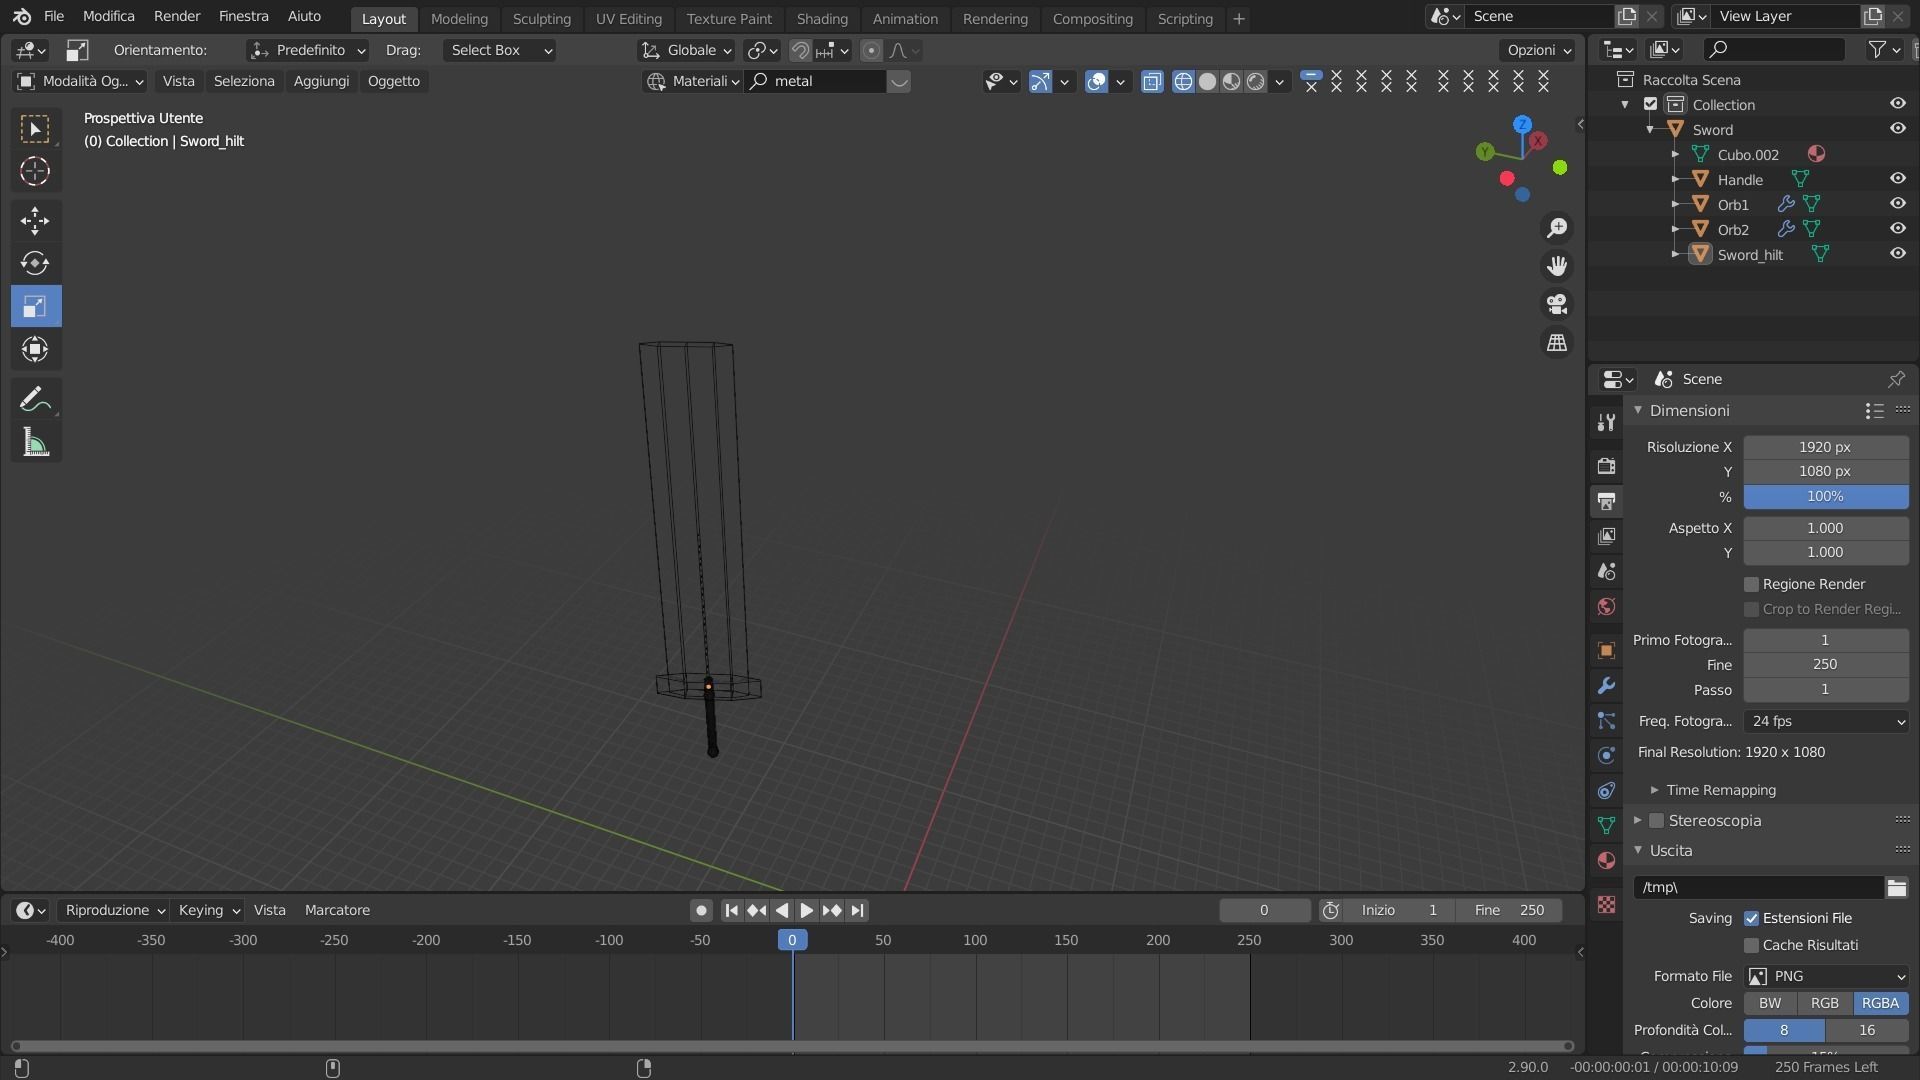This screenshot has width=1920, height=1080.
Task: Switch orthographic/perspective grid icon
Action: click(x=1557, y=342)
